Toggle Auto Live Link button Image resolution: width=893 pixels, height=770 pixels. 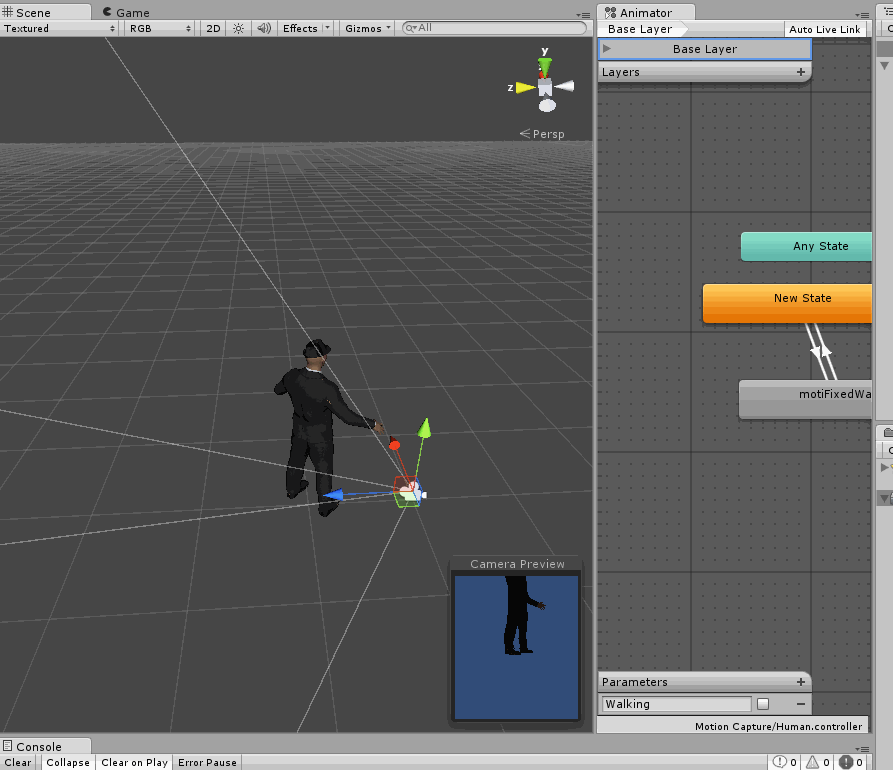[824, 30]
